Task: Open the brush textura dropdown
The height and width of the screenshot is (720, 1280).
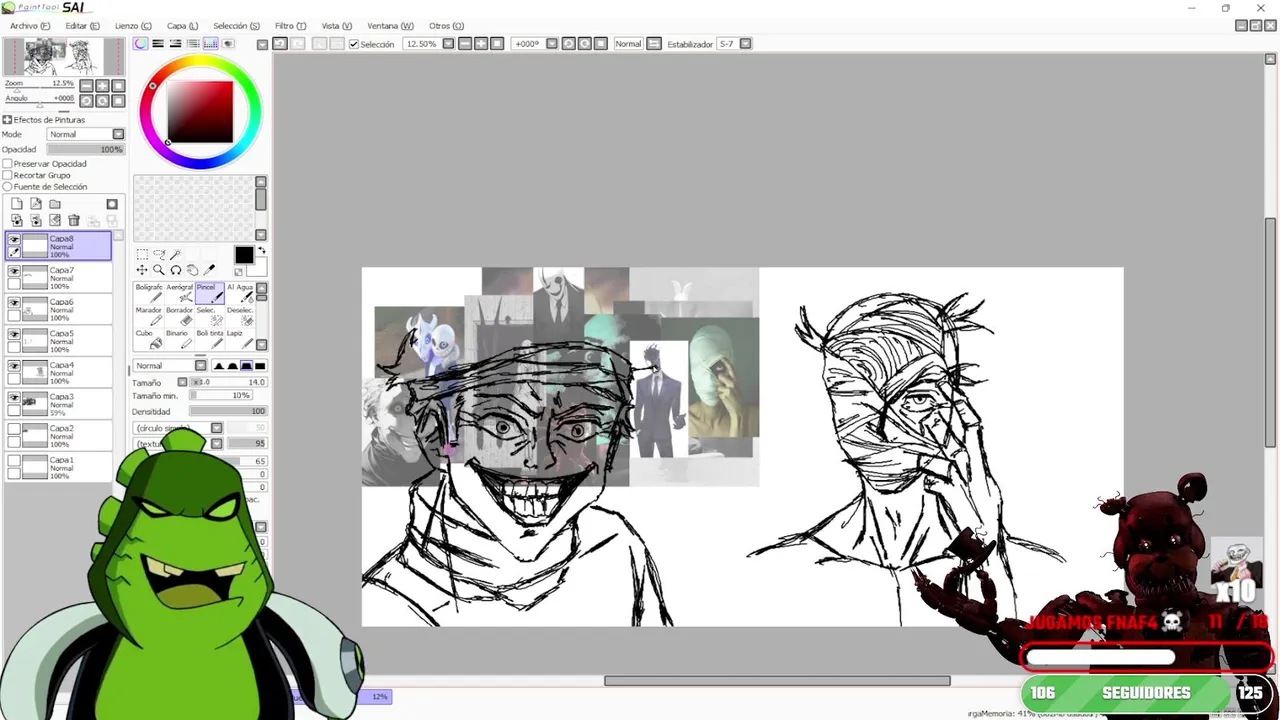Action: coord(216,443)
